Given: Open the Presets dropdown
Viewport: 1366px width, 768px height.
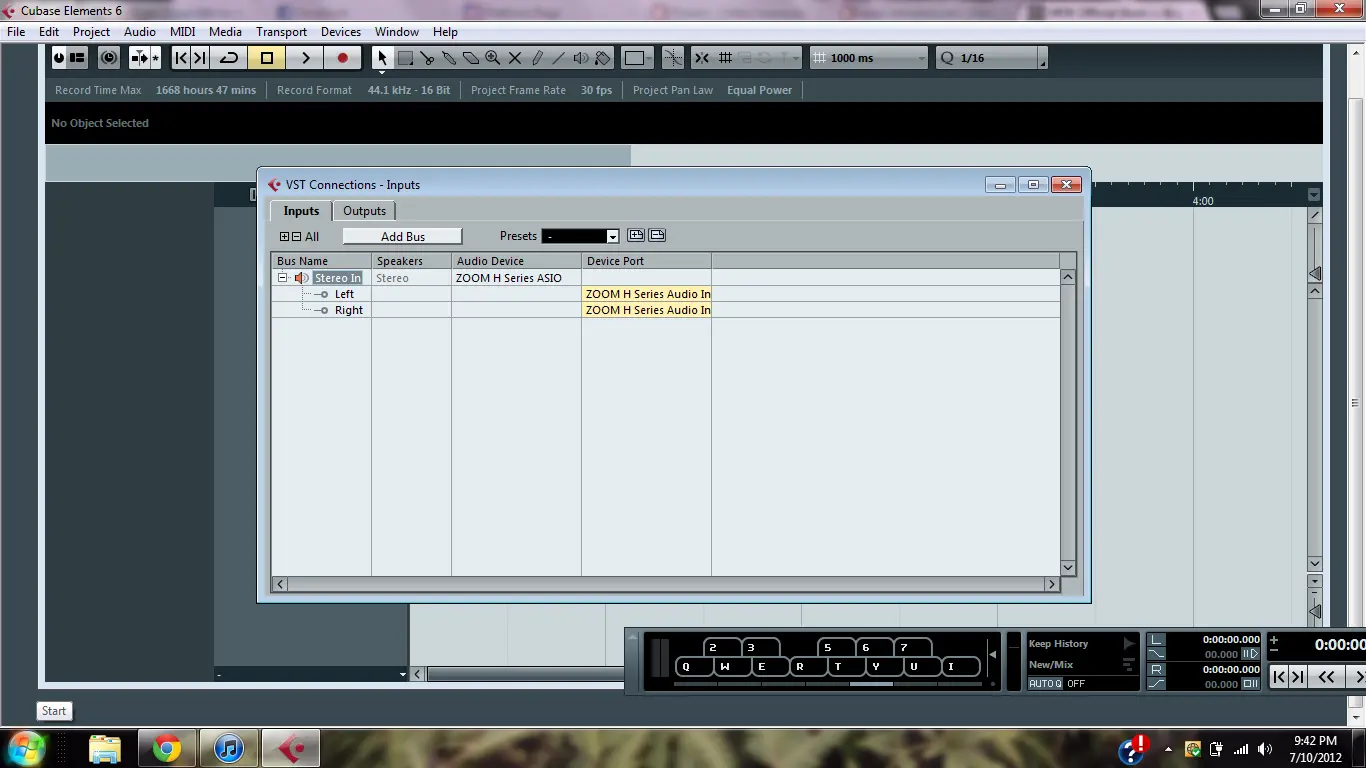Looking at the screenshot, I should [x=580, y=237].
